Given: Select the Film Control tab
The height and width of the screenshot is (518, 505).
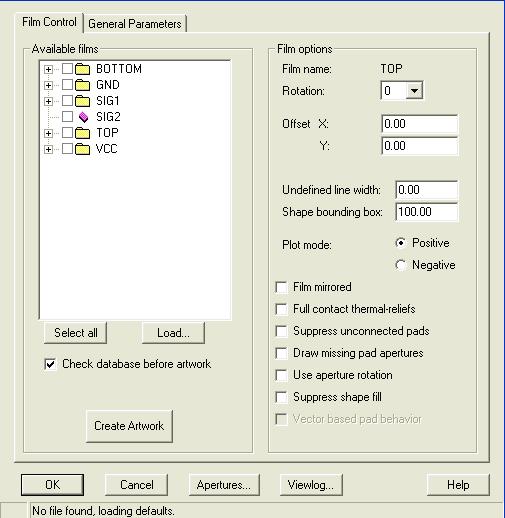Looking at the screenshot, I should coord(49,22).
